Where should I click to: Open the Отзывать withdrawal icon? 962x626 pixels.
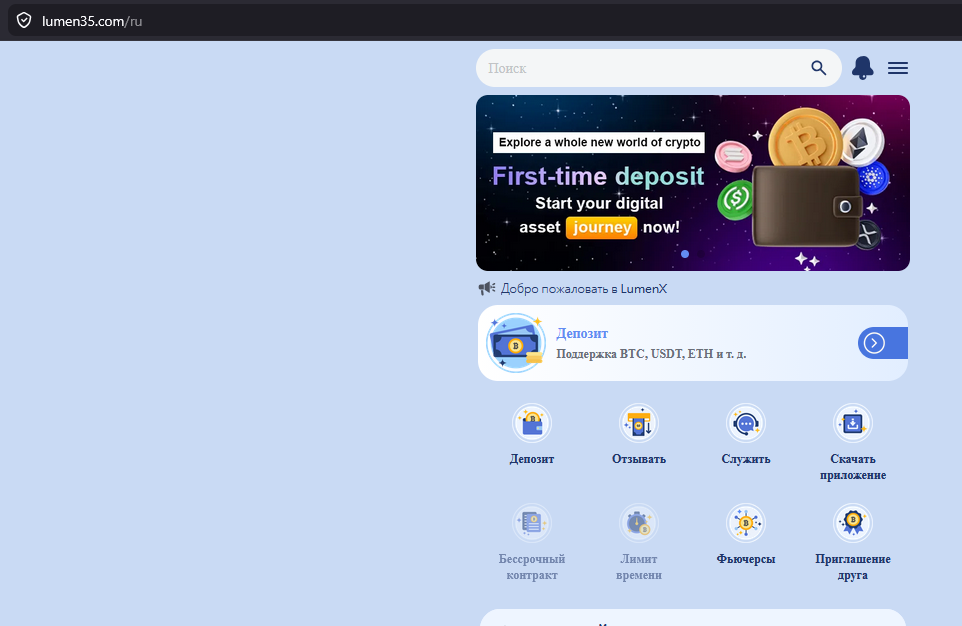pyautogui.click(x=639, y=423)
